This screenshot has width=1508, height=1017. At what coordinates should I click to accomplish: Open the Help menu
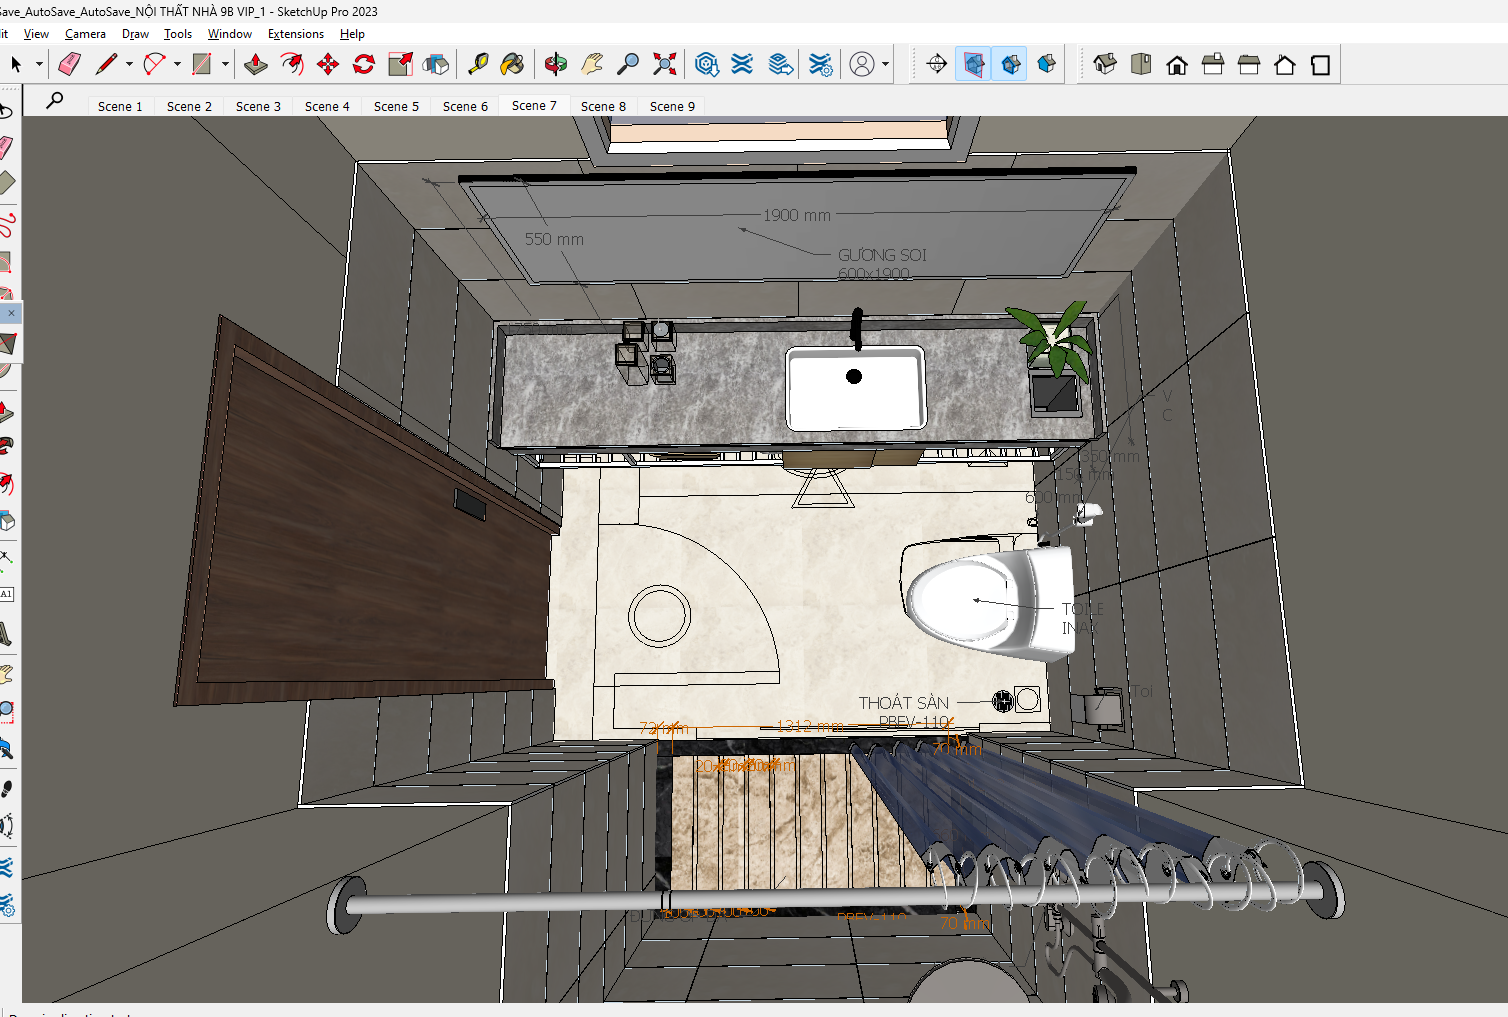(x=352, y=34)
